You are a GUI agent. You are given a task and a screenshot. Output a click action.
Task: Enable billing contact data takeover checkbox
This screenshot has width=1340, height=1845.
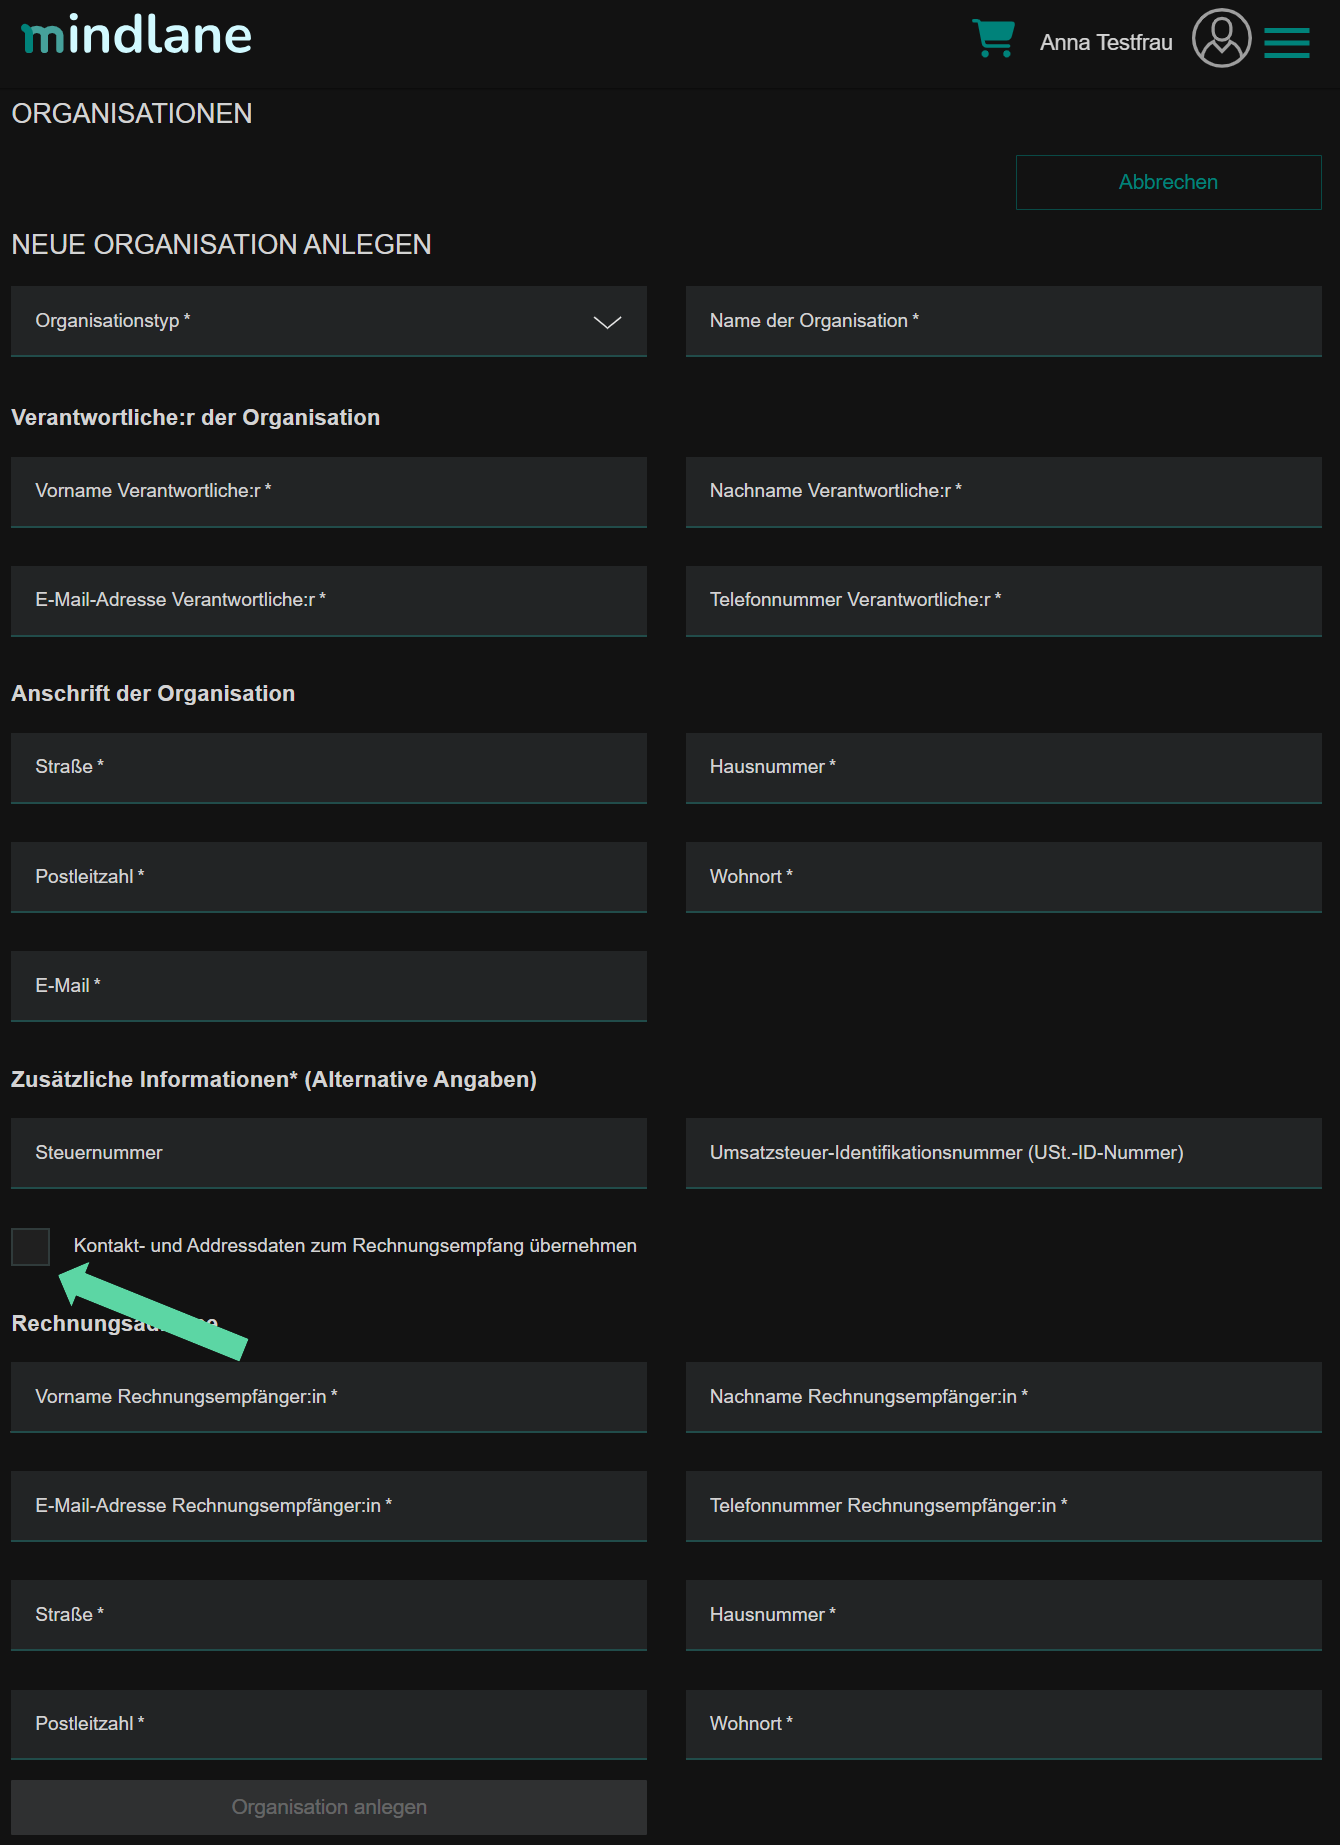click(31, 1246)
